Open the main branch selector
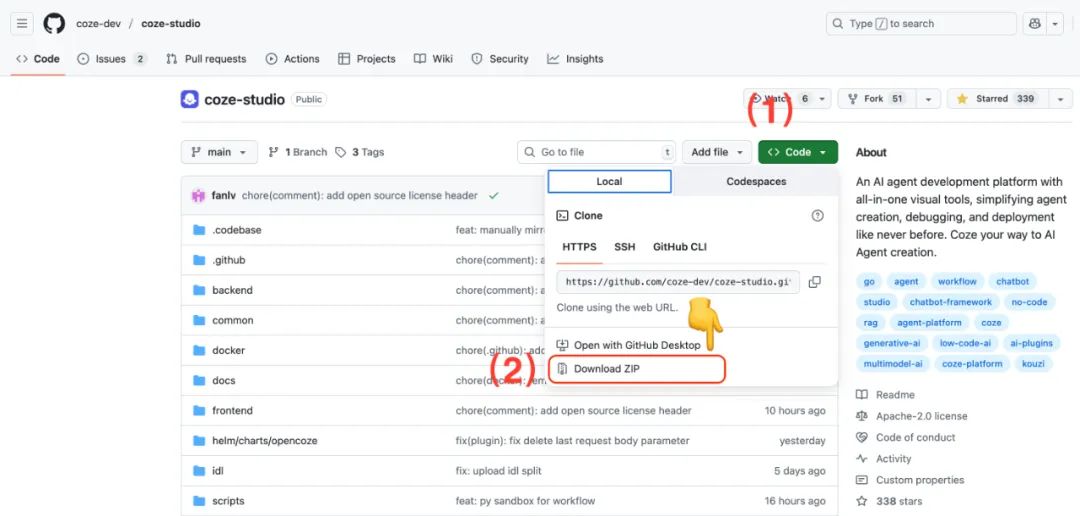The width and height of the screenshot is (1080, 516). (219, 152)
